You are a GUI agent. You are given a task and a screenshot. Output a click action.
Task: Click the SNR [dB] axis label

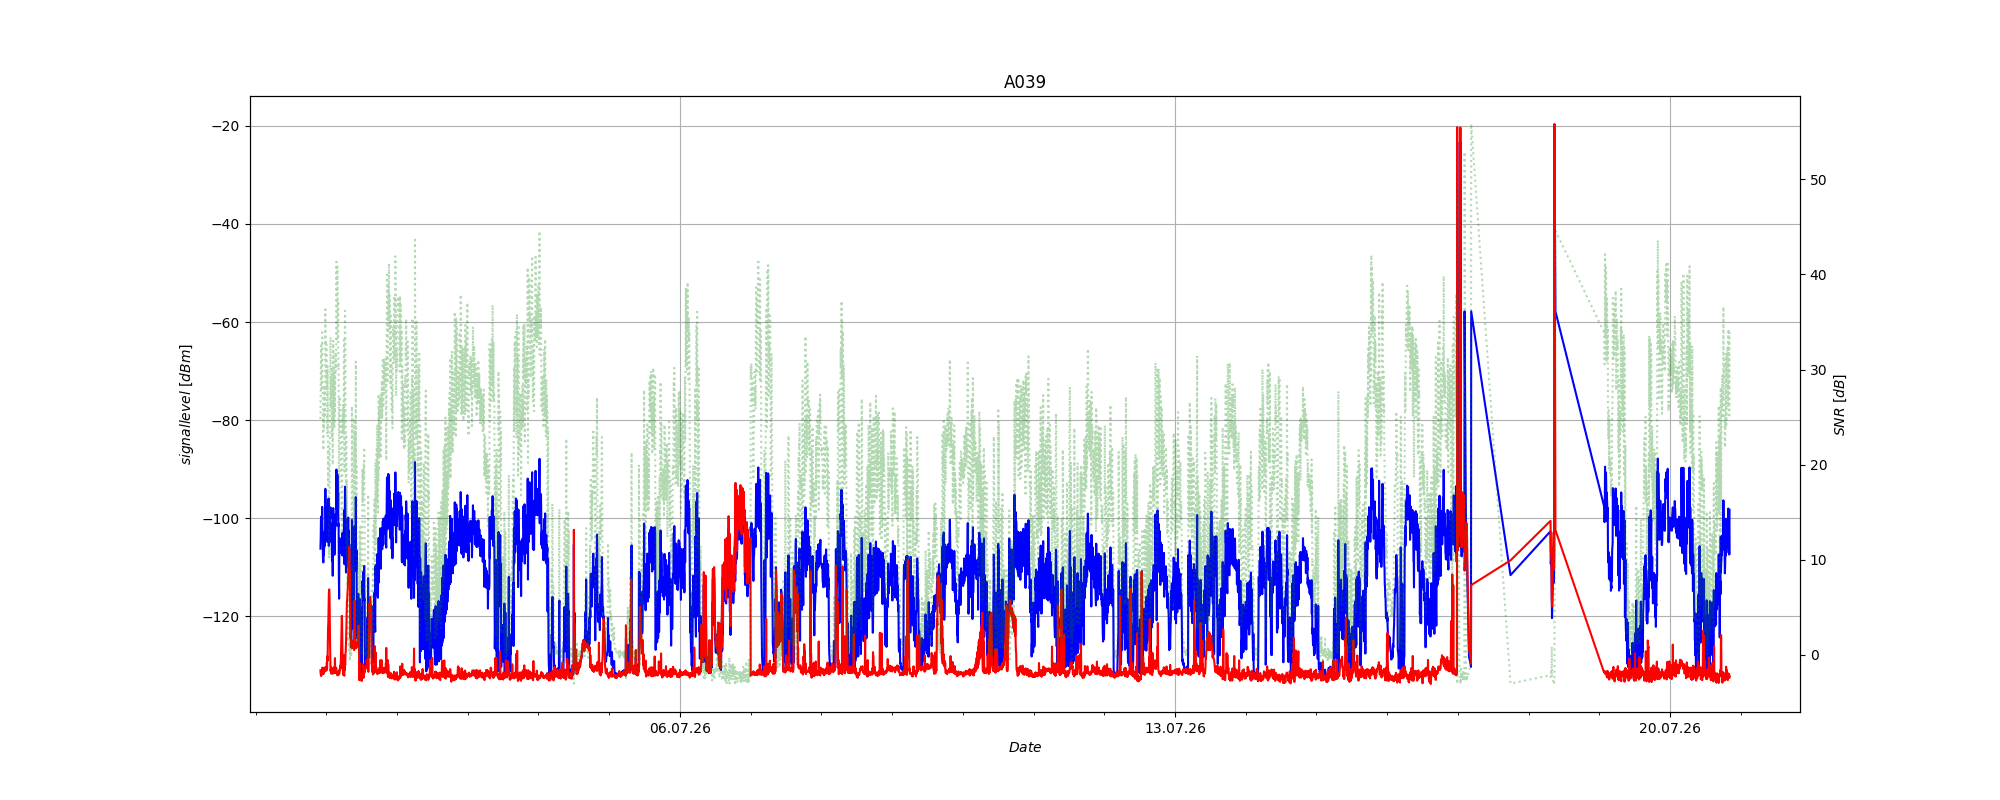pos(1839,404)
